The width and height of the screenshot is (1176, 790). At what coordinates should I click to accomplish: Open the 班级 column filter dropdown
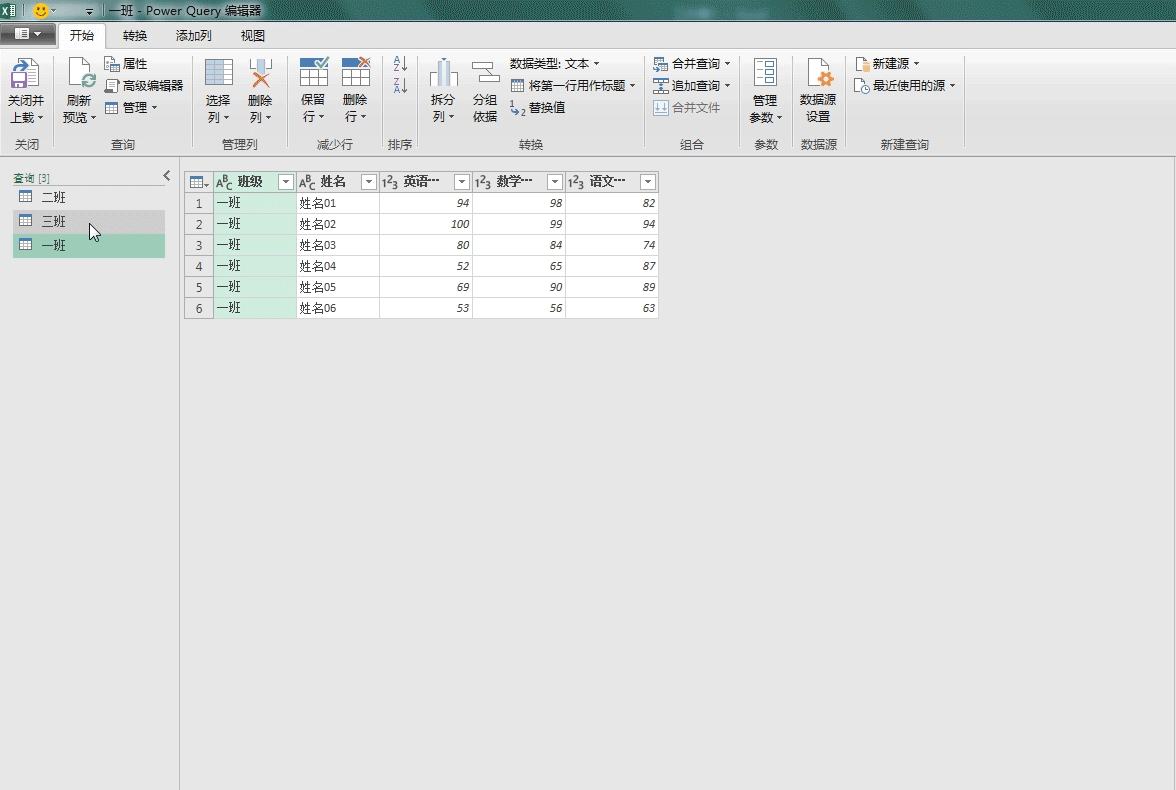(x=286, y=182)
